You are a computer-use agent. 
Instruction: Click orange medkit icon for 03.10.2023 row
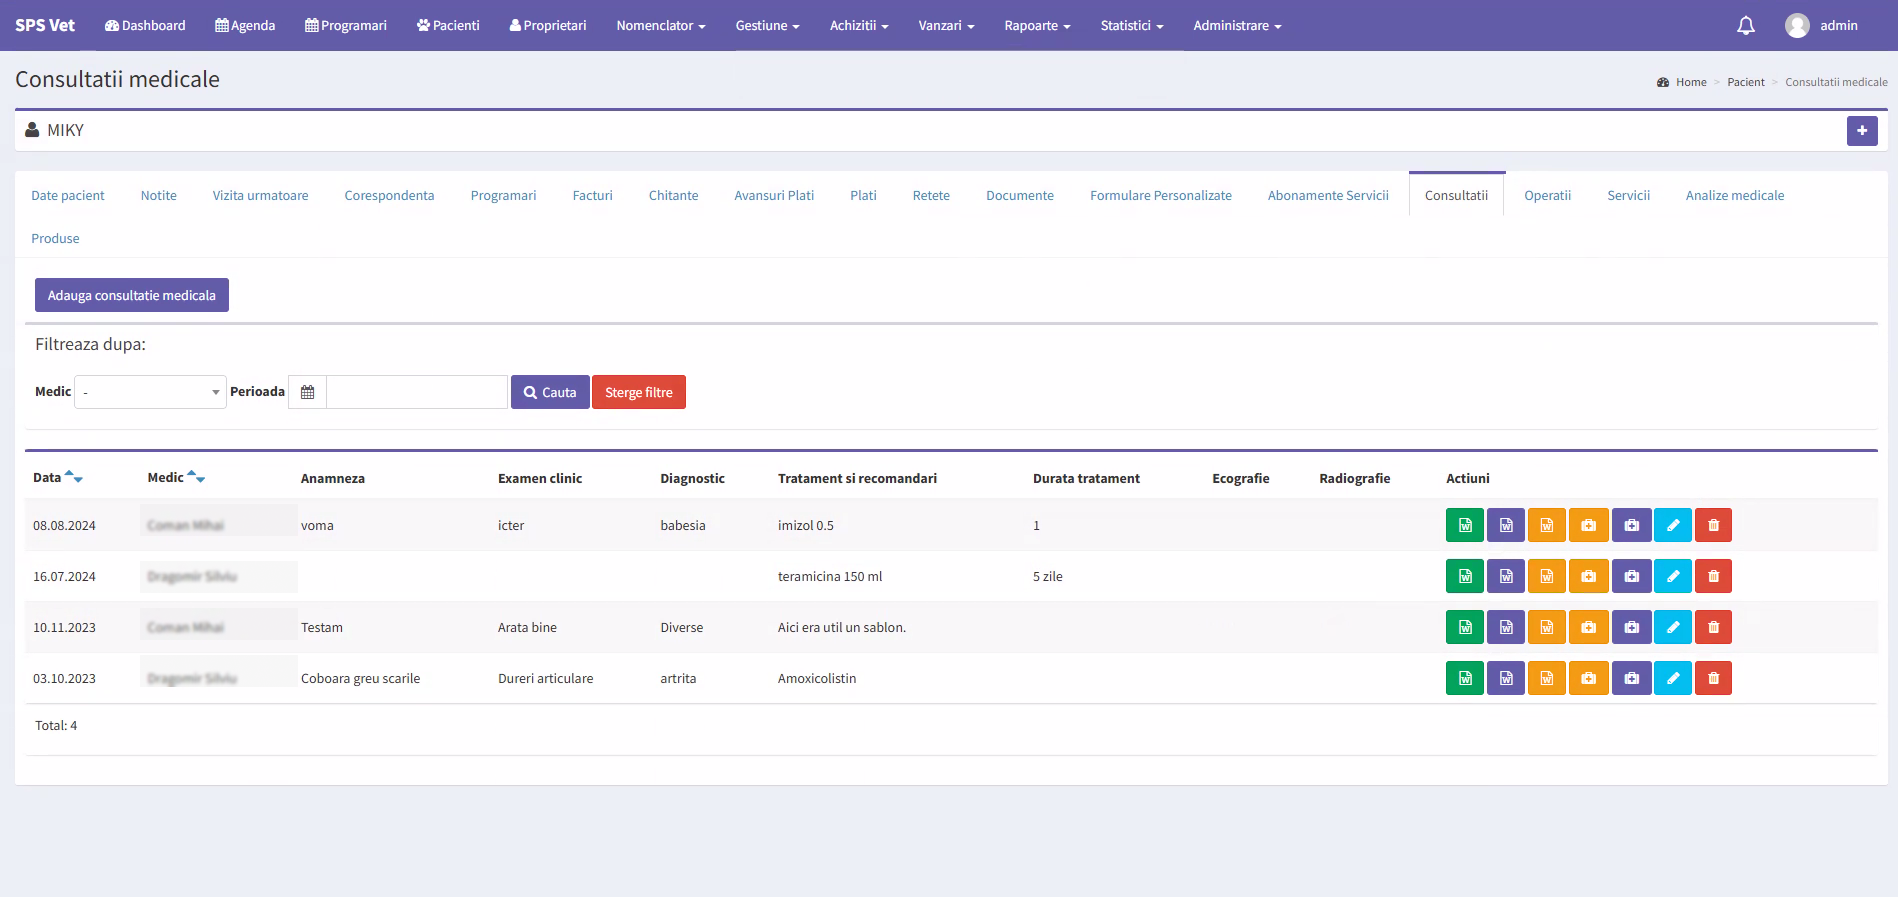point(1588,678)
